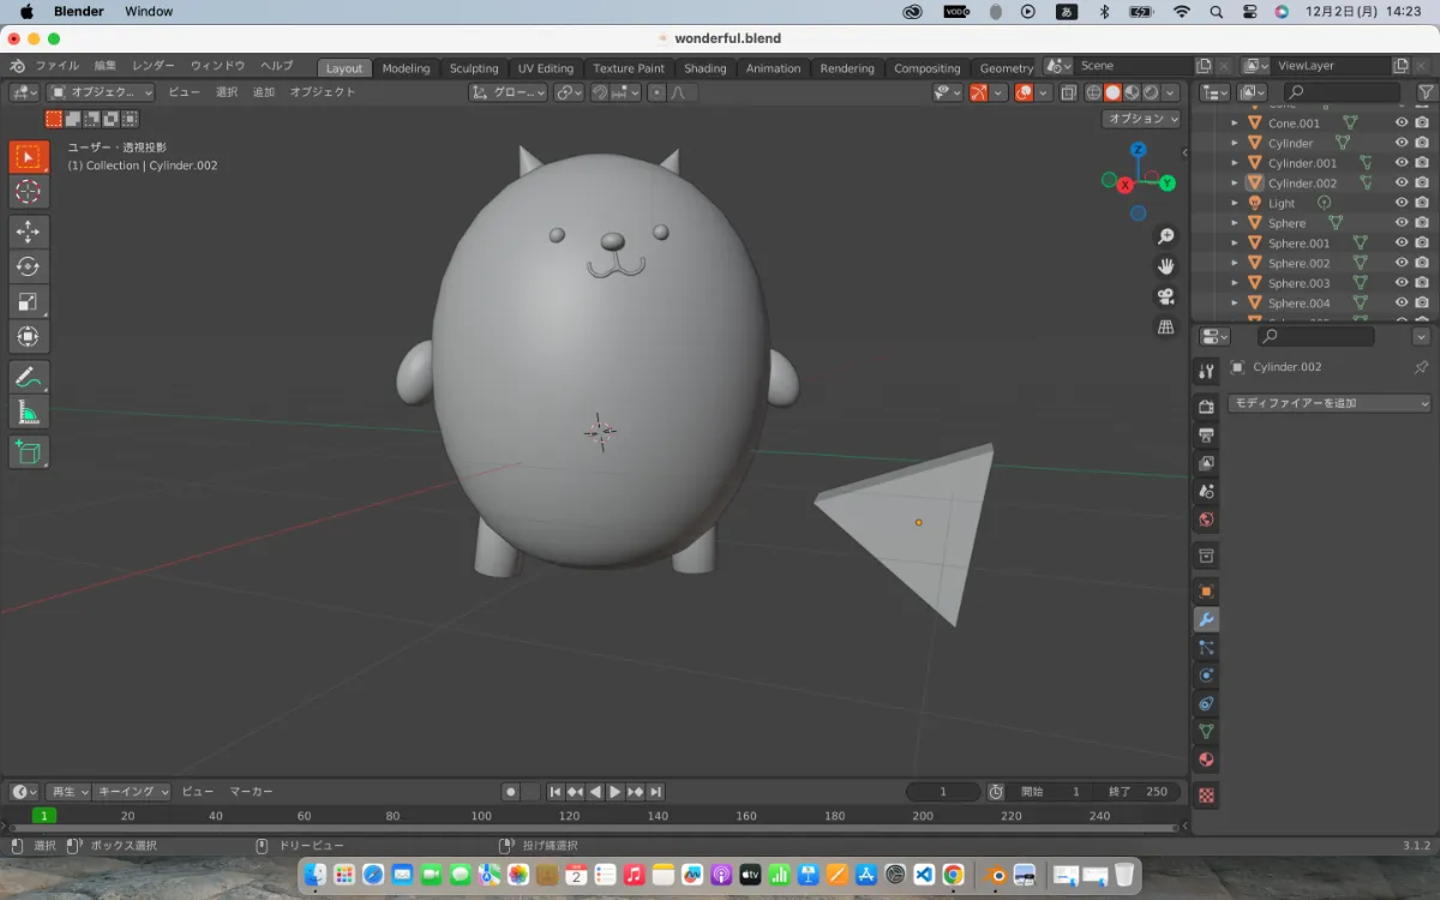Expand the Sphere.004 tree item
Screen dimensions: 1440x900
pos(1234,303)
